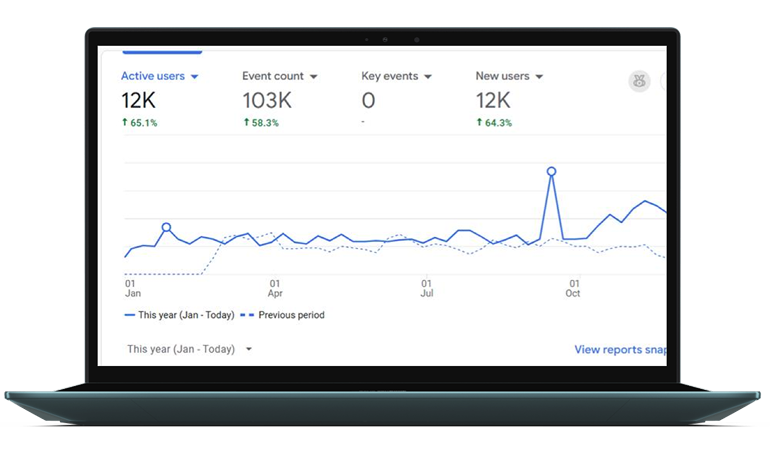Screen dimensions: 771x455
Task: Open the Key events metric dropdown
Action: tap(428, 76)
